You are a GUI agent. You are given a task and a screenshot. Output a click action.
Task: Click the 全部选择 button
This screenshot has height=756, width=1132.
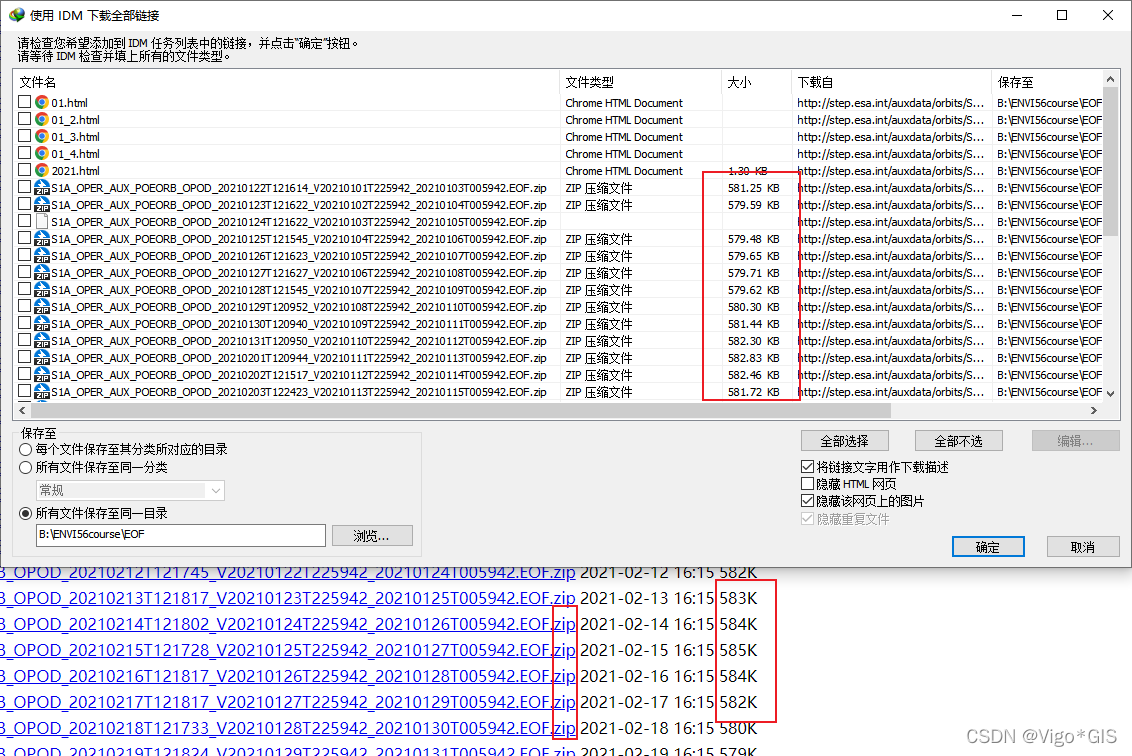point(845,441)
